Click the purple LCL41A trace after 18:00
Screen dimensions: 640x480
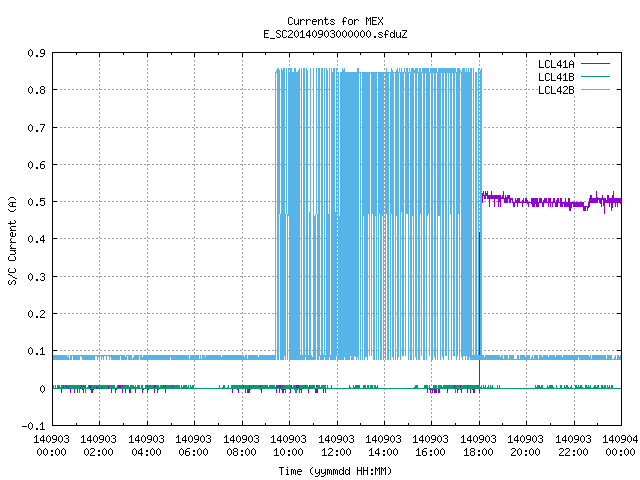(551, 202)
